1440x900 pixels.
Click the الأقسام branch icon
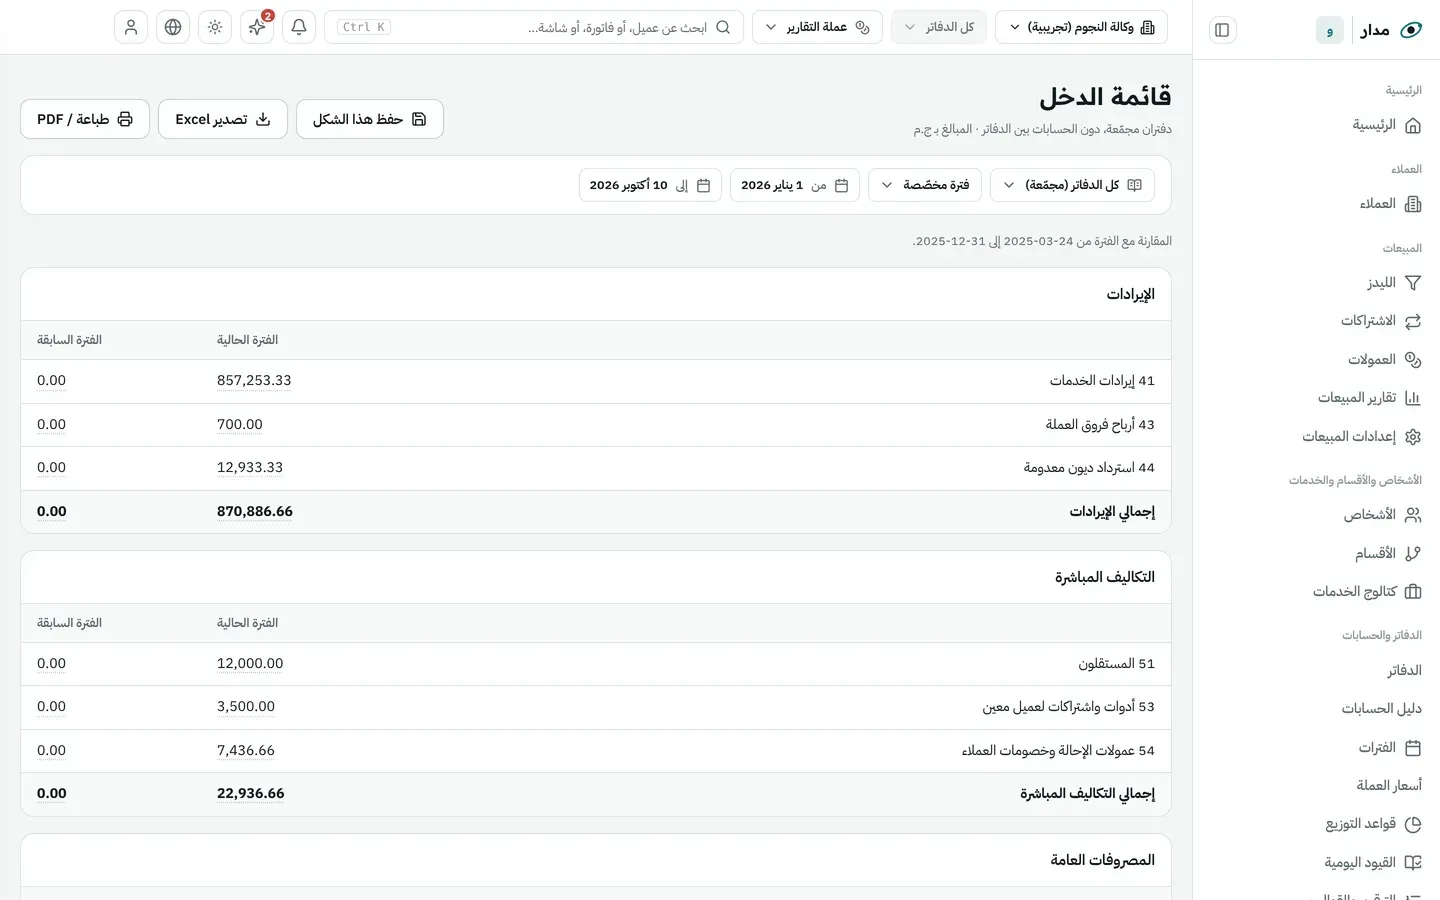pyautogui.click(x=1413, y=554)
